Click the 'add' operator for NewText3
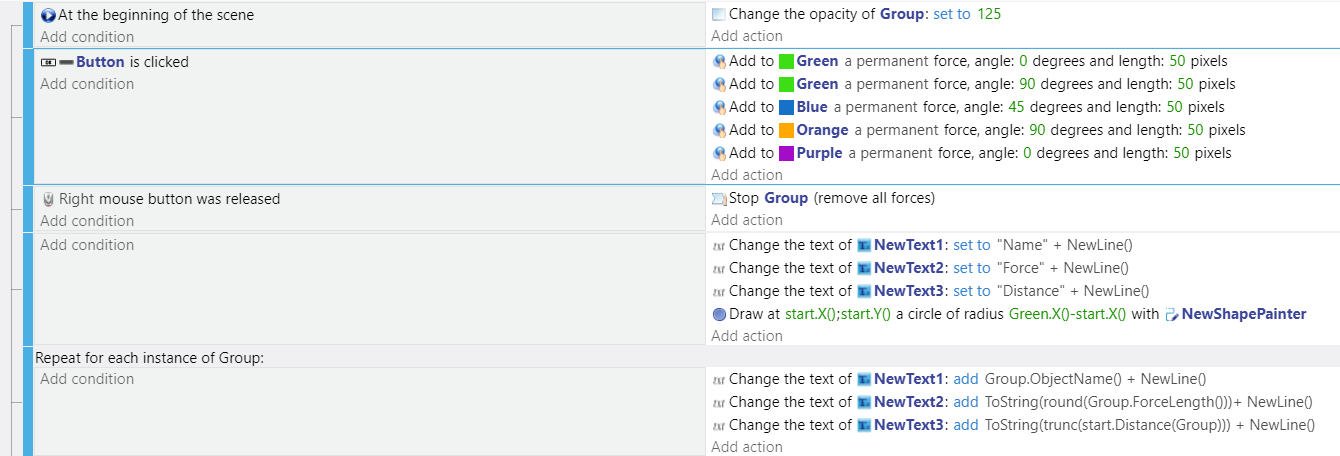The image size is (1340, 456). [x=966, y=425]
